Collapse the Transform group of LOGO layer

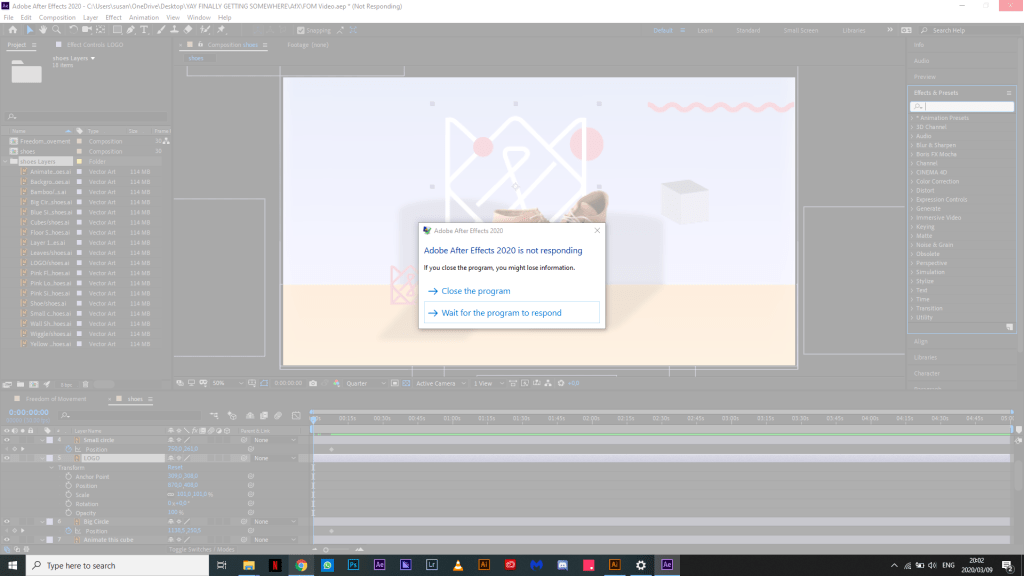coord(50,467)
